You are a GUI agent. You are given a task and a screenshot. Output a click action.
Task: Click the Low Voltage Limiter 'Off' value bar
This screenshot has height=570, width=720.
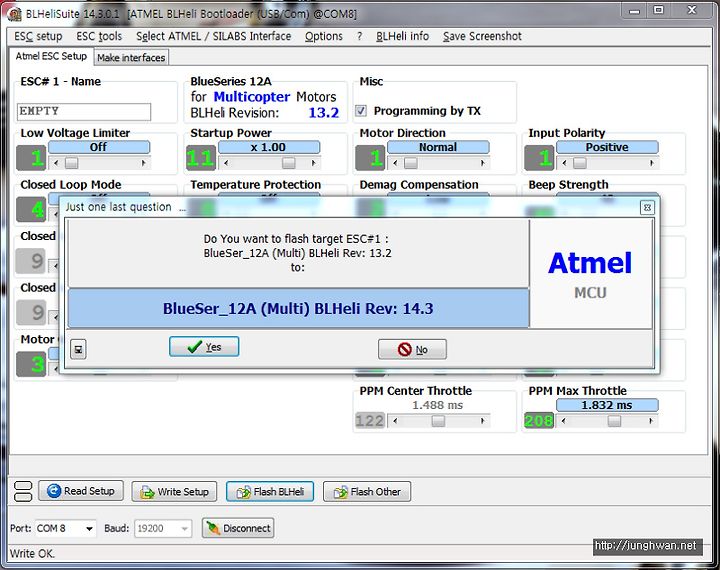(99, 147)
